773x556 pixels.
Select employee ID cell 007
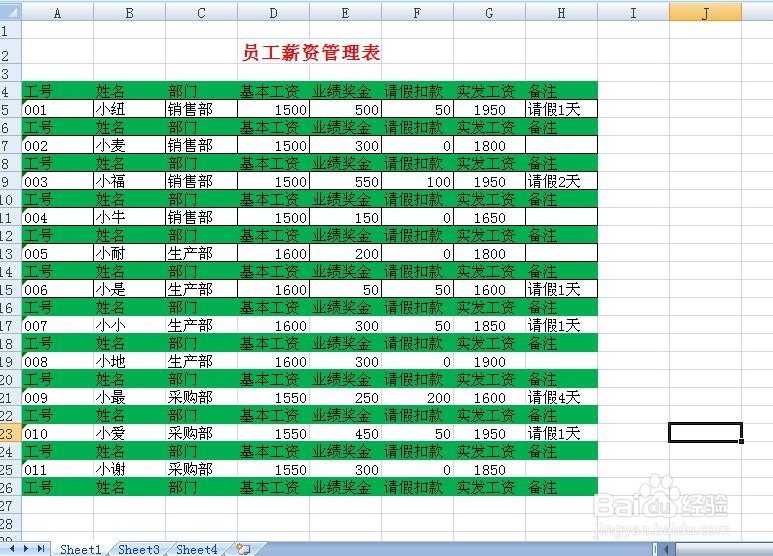click(x=58, y=325)
